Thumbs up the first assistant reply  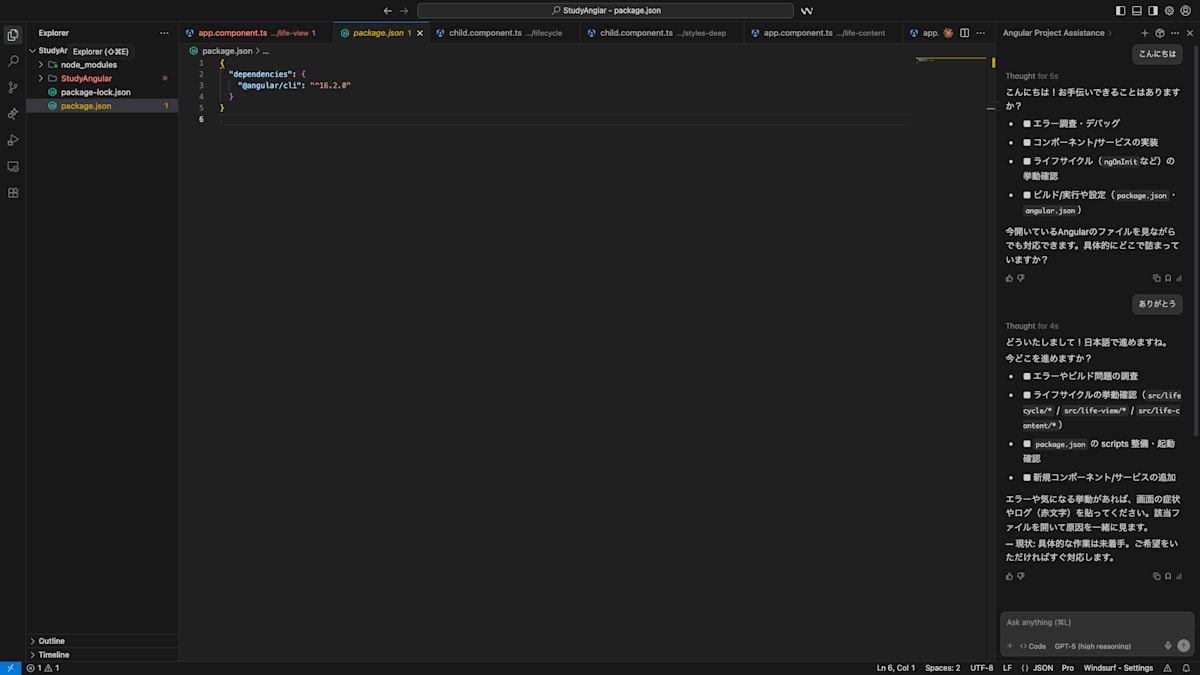(x=1009, y=278)
